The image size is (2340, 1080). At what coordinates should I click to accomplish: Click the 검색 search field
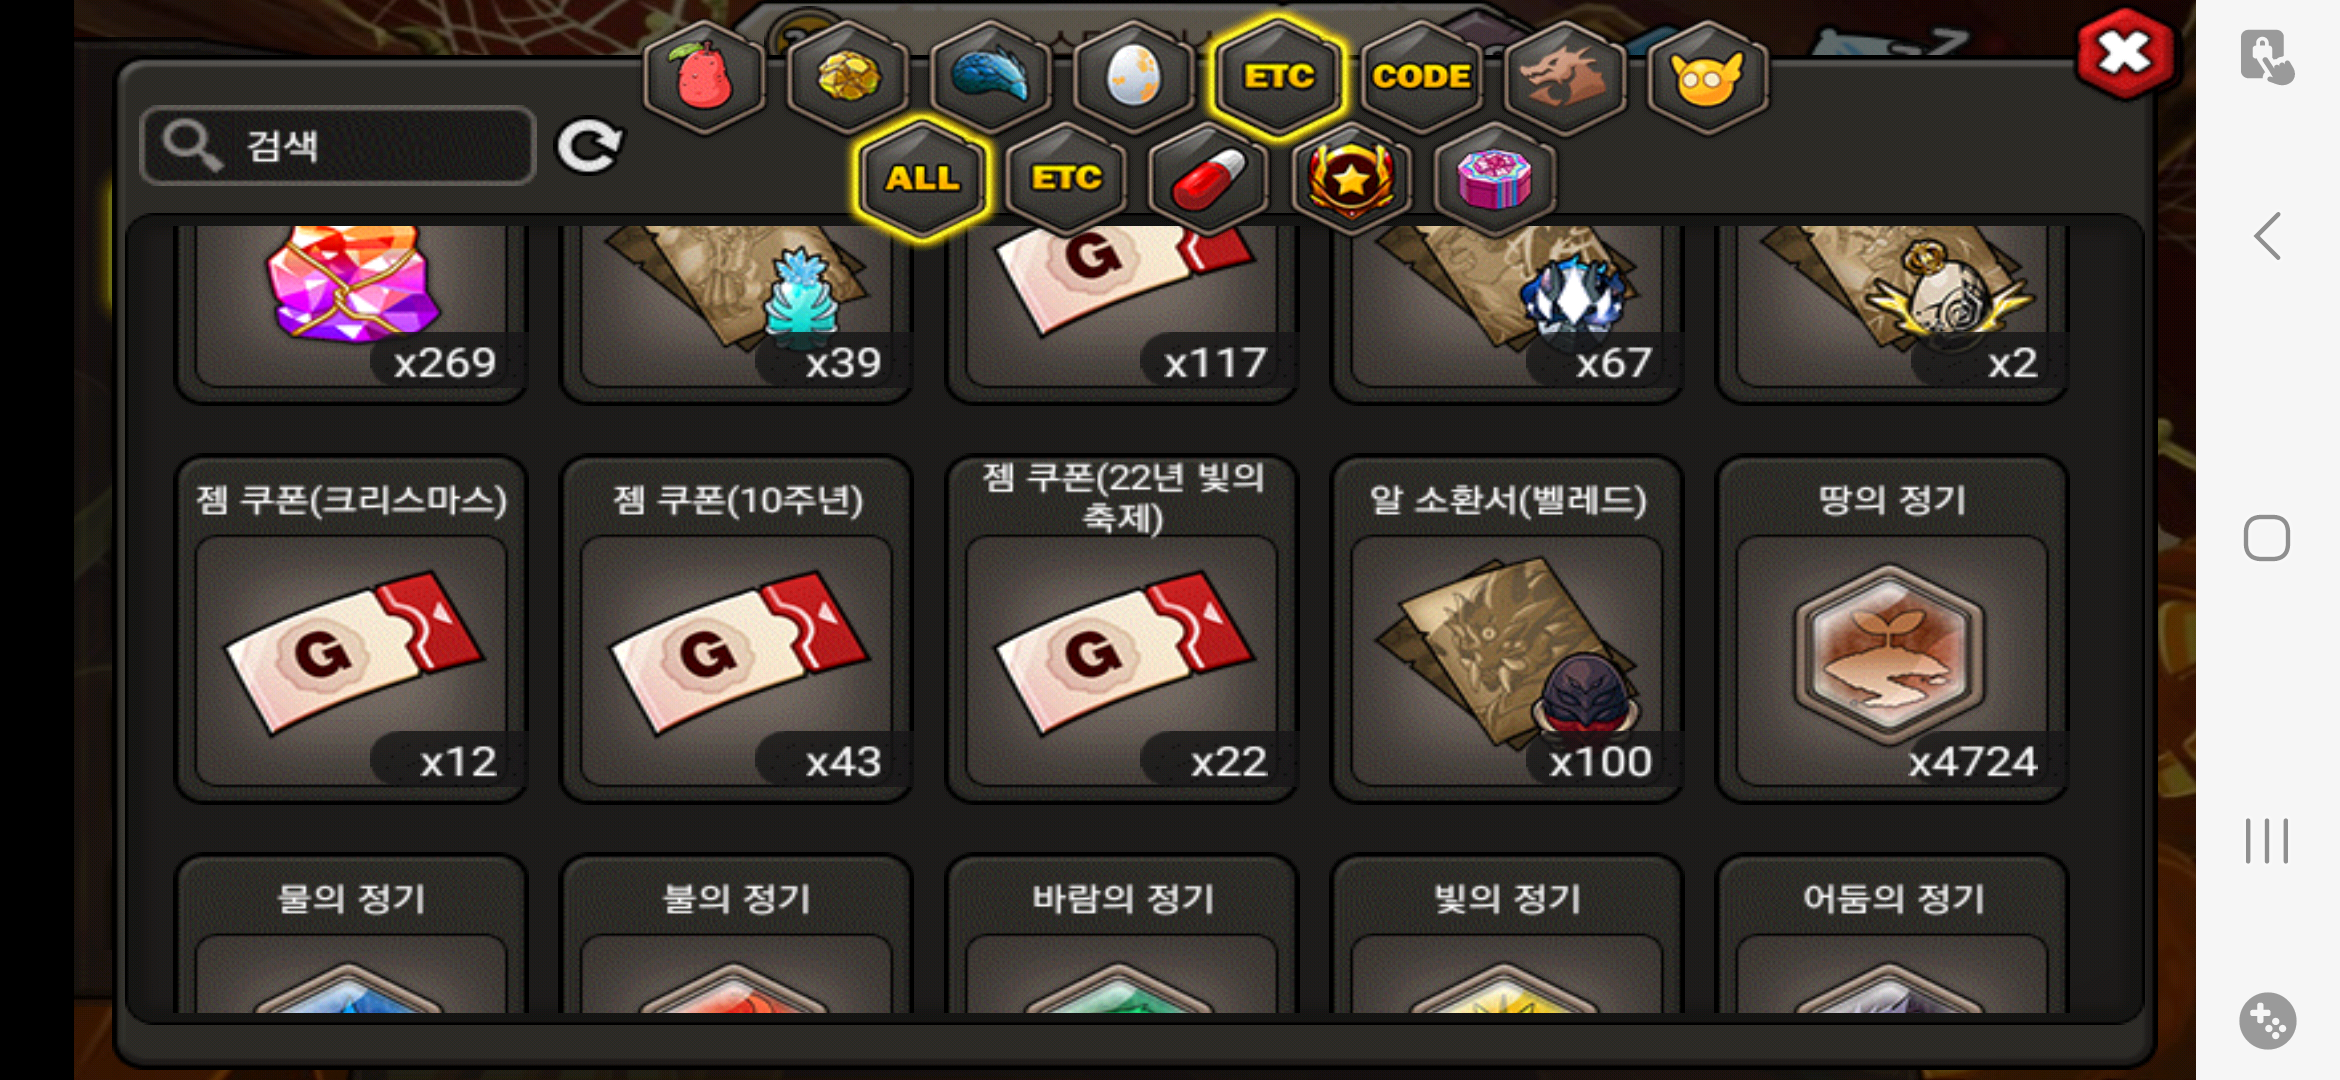[x=338, y=146]
